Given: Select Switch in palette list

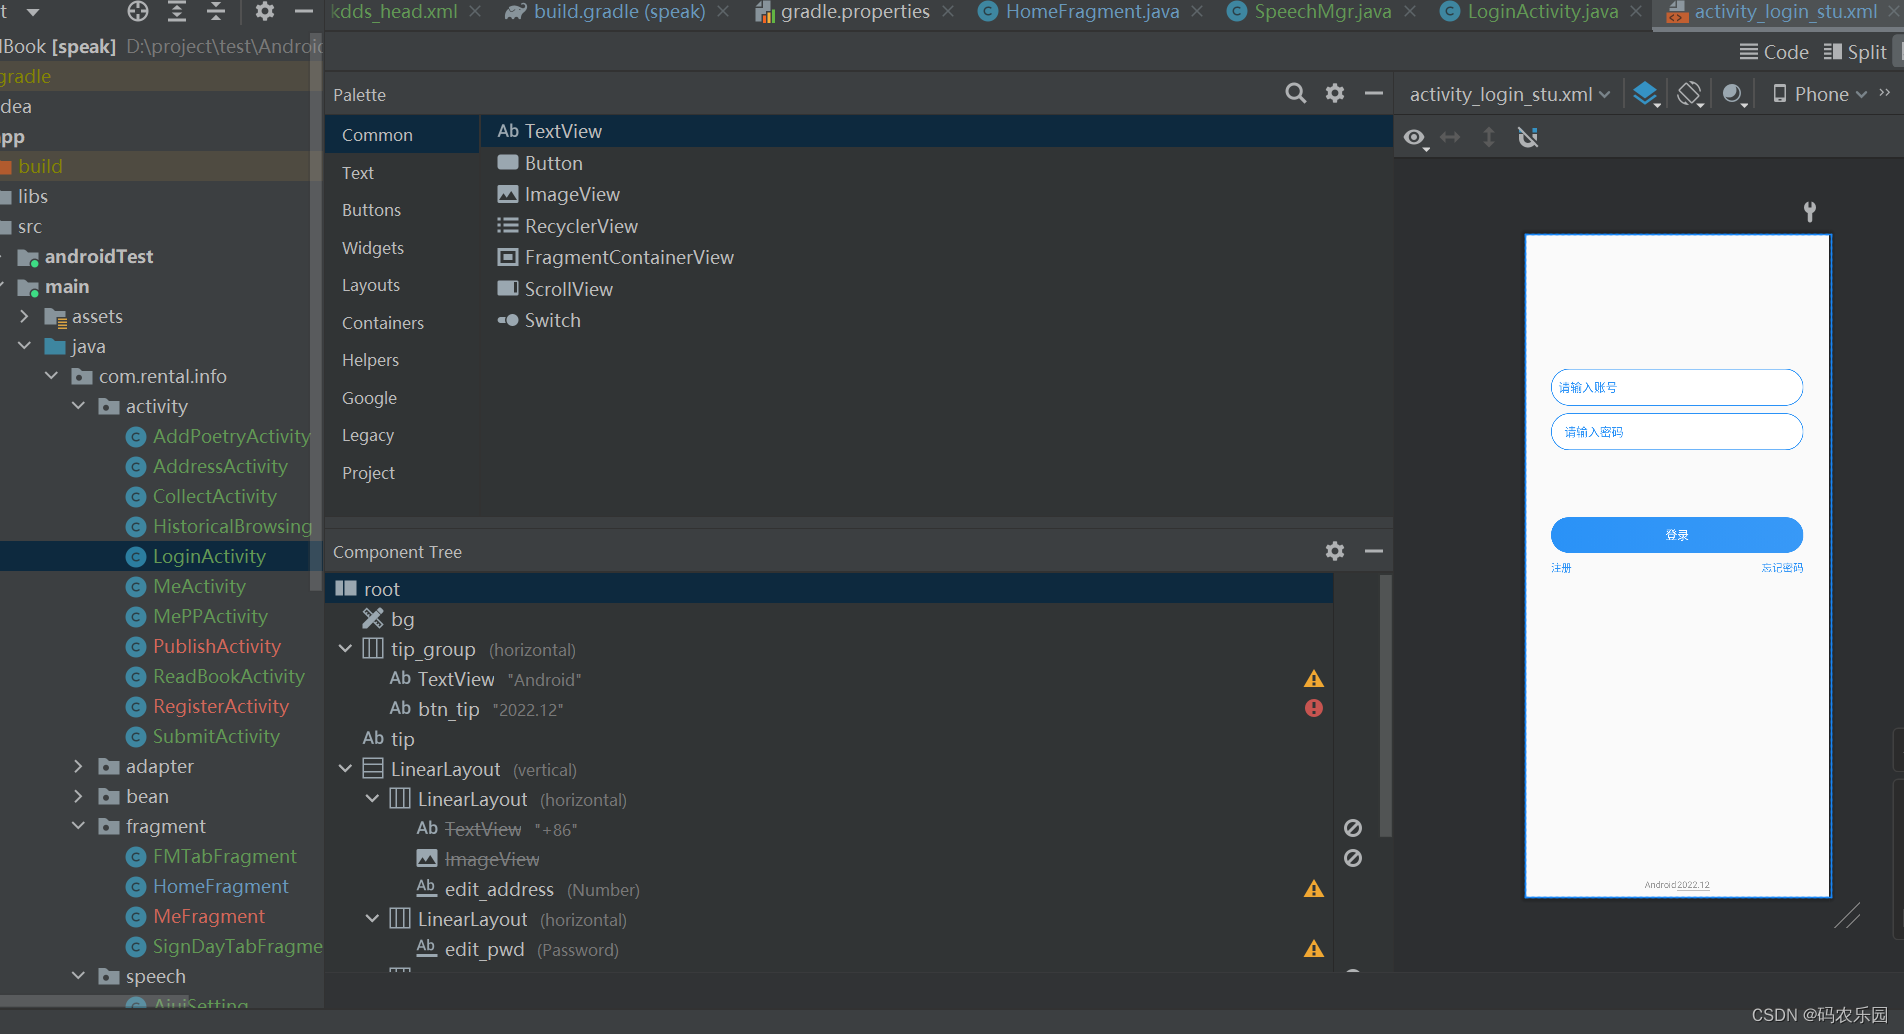Looking at the screenshot, I should click(x=539, y=320).
